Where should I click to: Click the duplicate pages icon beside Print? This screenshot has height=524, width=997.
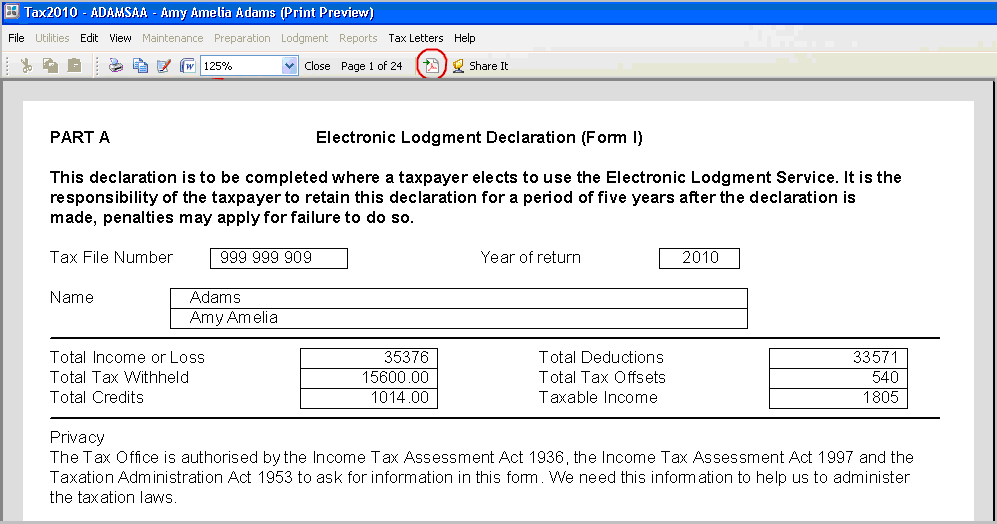(x=140, y=66)
